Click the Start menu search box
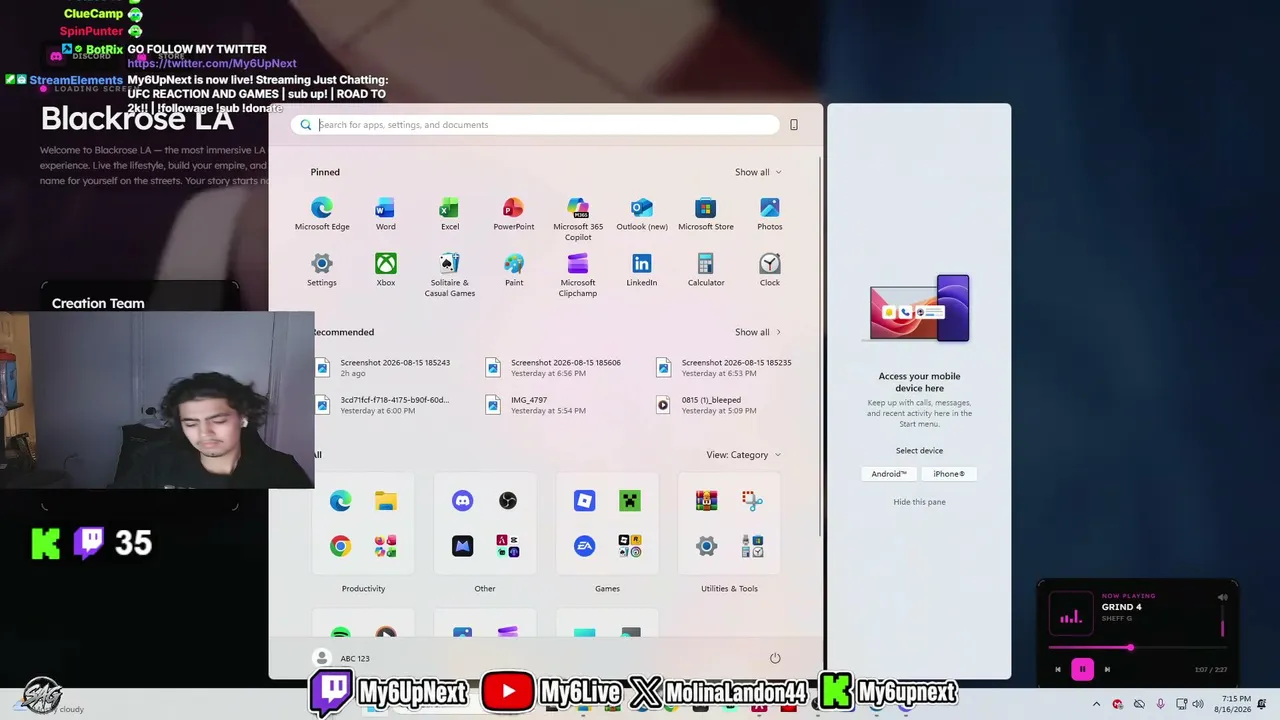This screenshot has height=720, width=1280. 536,125
